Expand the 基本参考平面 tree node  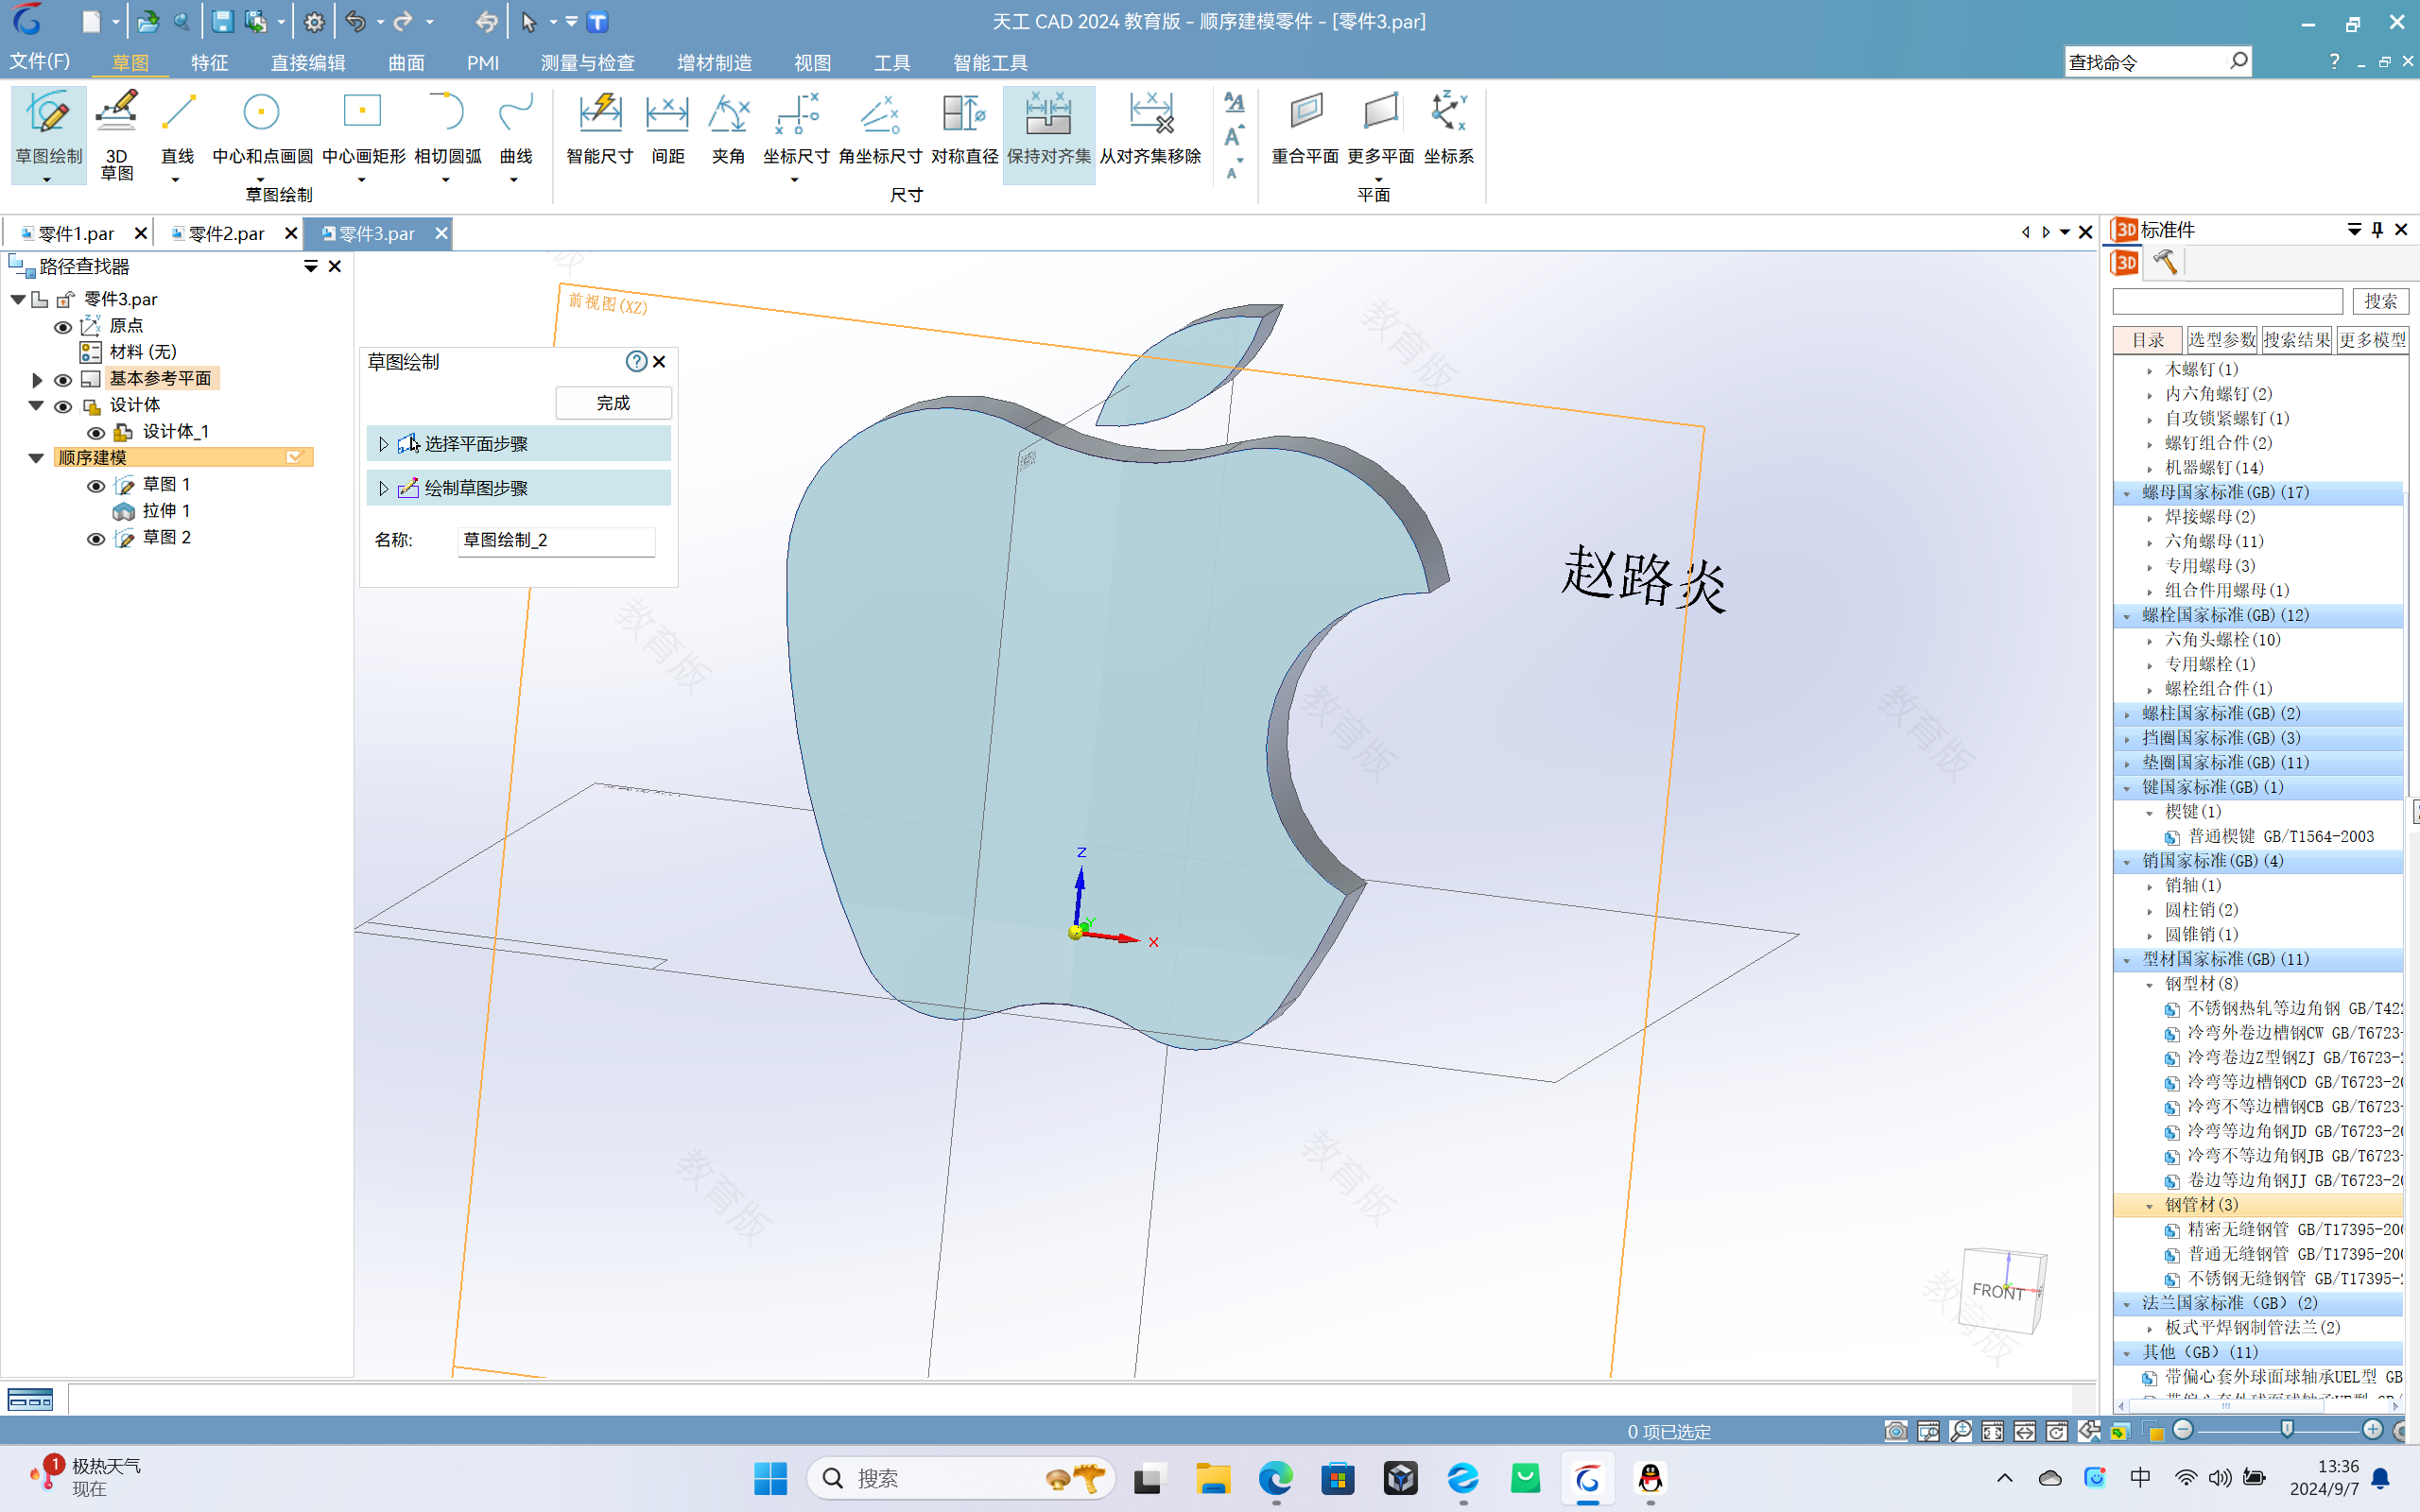pyautogui.click(x=37, y=380)
